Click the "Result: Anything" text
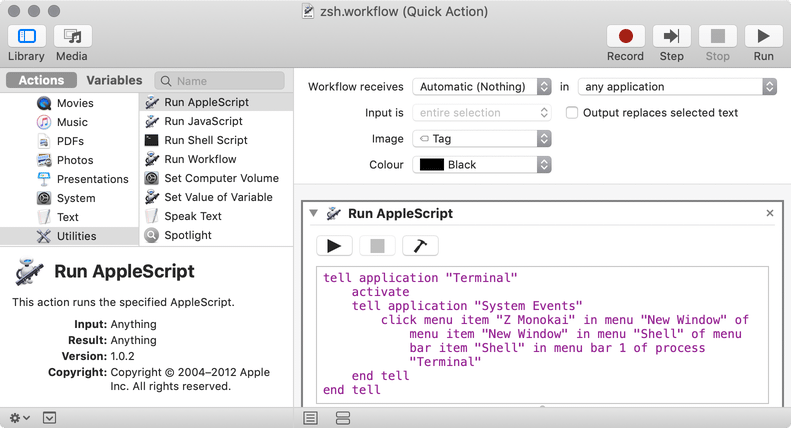This screenshot has height=428, width=791. [x=112, y=340]
